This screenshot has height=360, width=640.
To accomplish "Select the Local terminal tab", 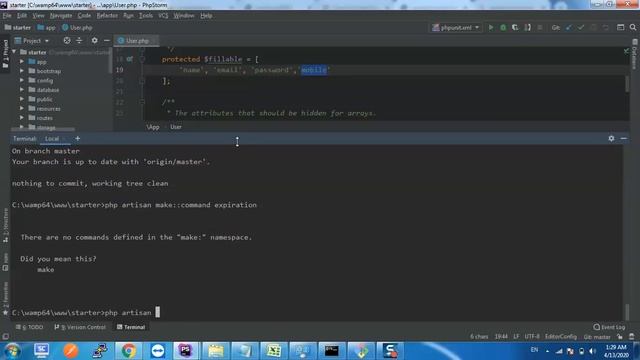I will click(x=52, y=139).
